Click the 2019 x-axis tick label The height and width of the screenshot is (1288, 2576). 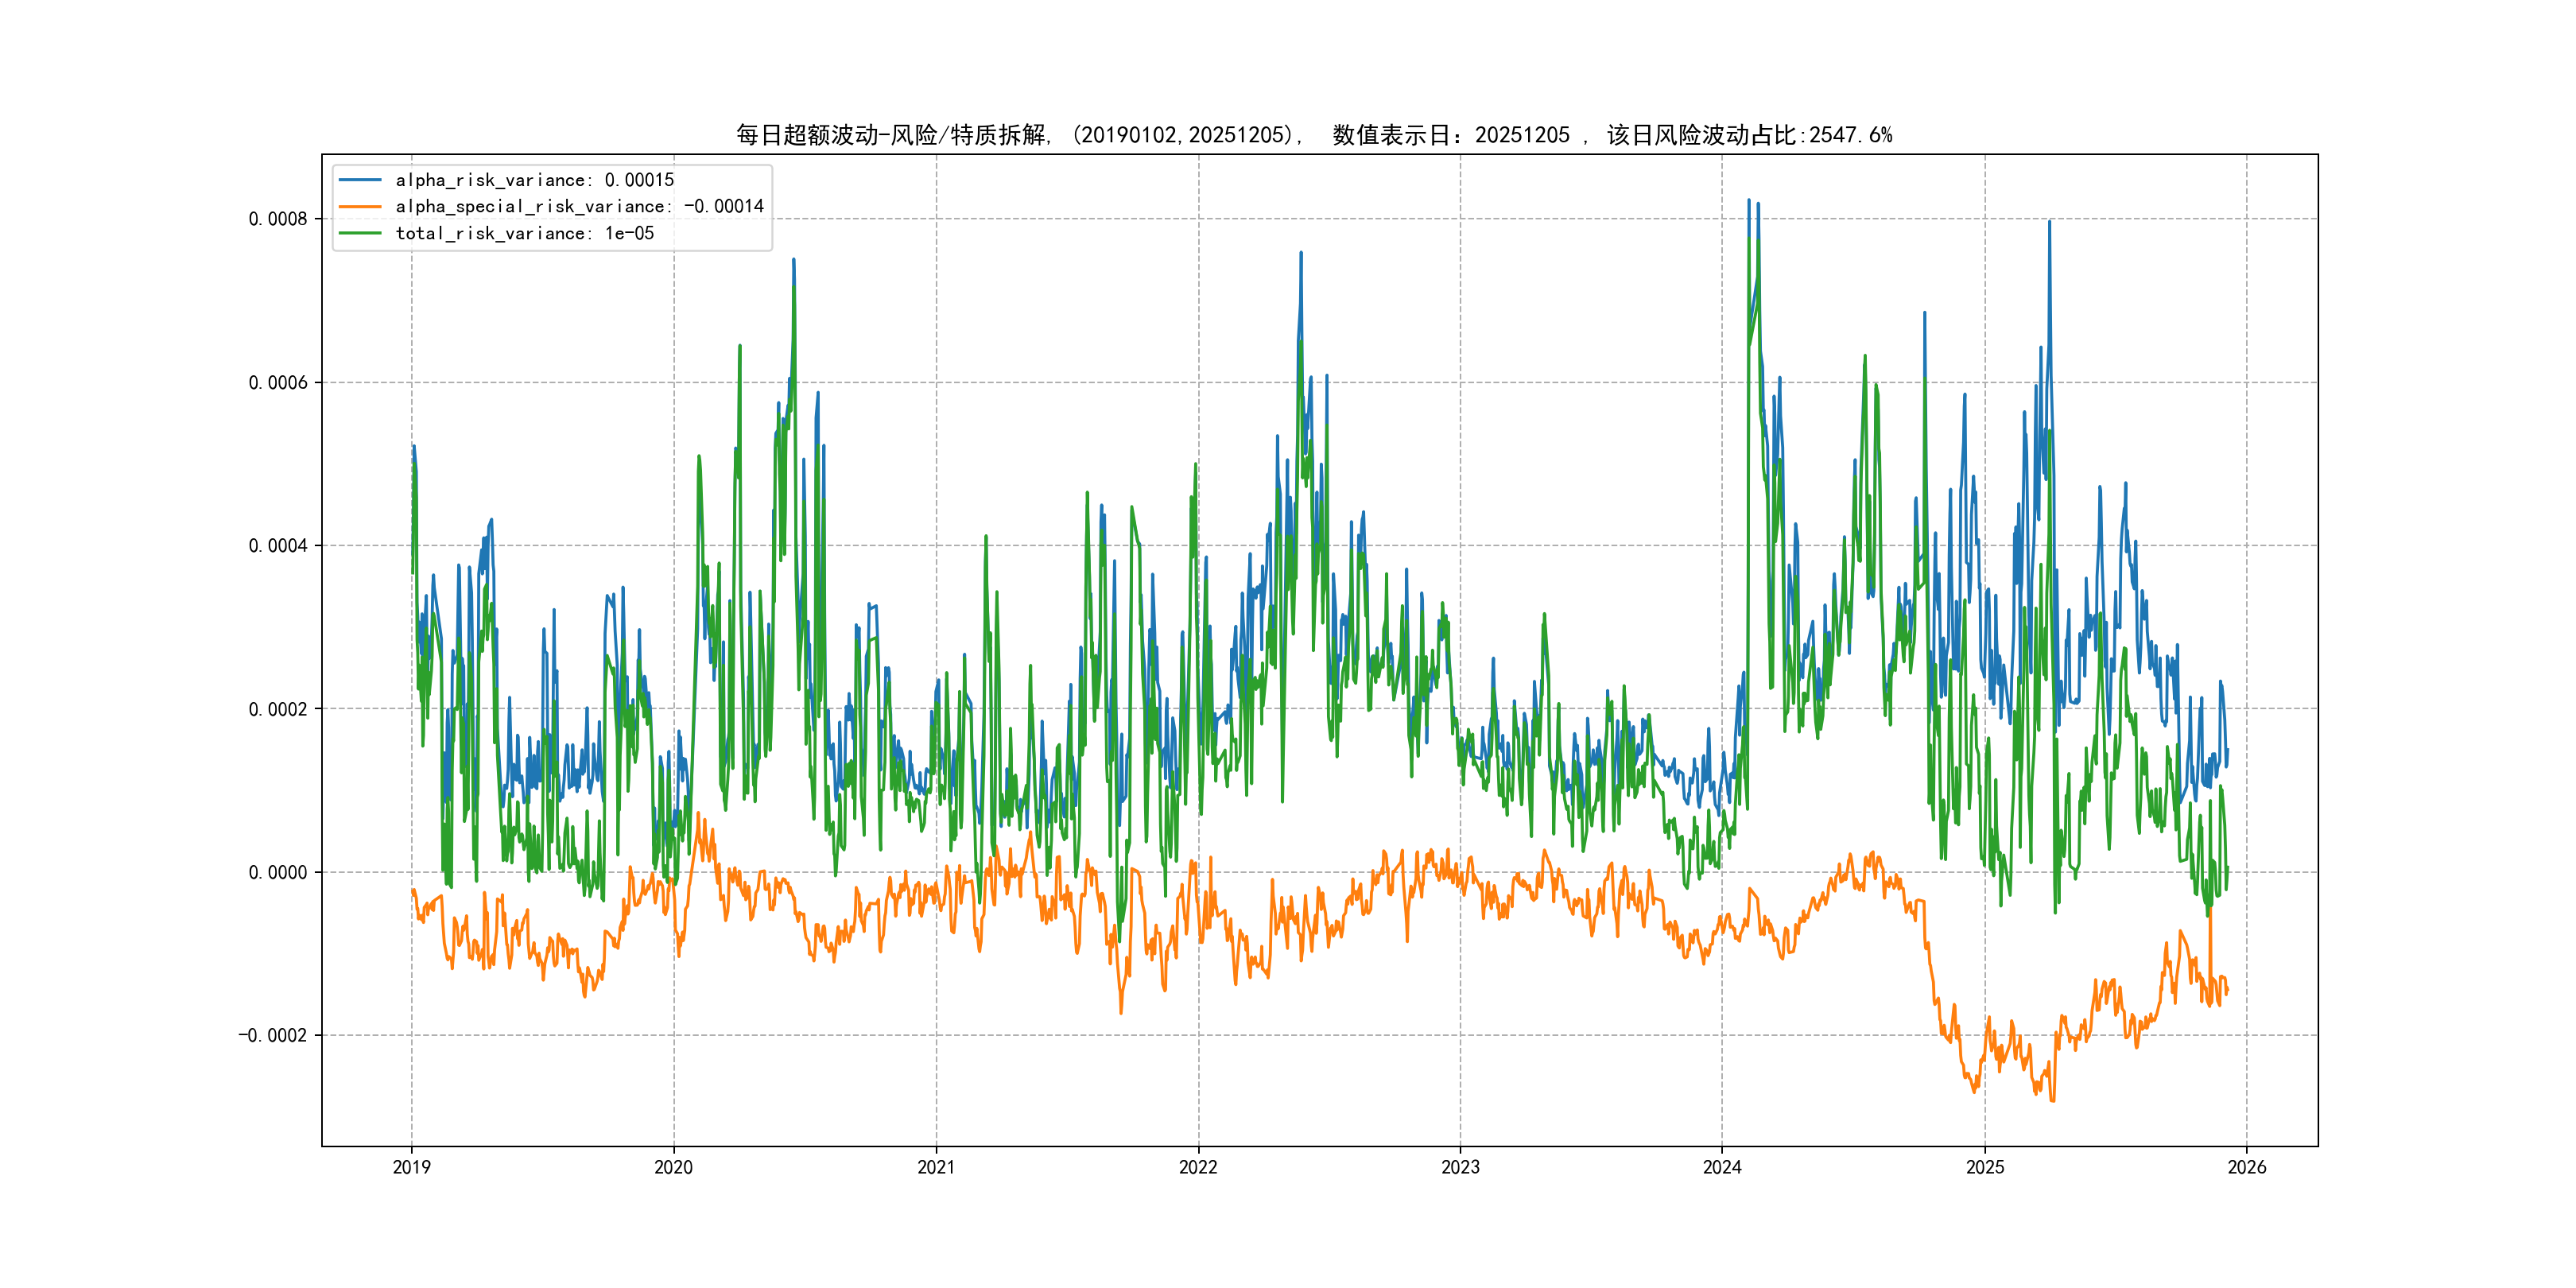(411, 1167)
